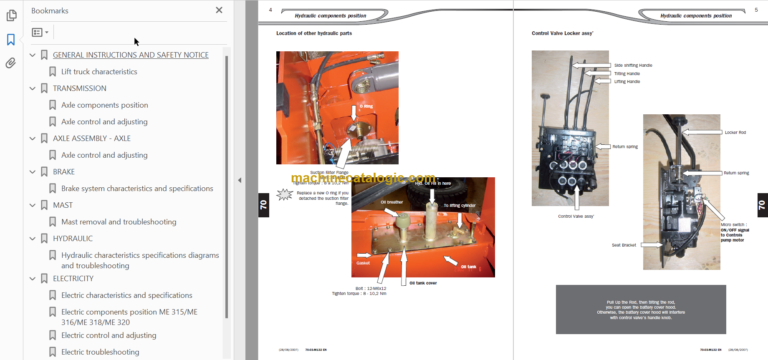This screenshot has height=360, width=768.
Task: Collapse the BRAKE bookmark group
Action: point(32,171)
